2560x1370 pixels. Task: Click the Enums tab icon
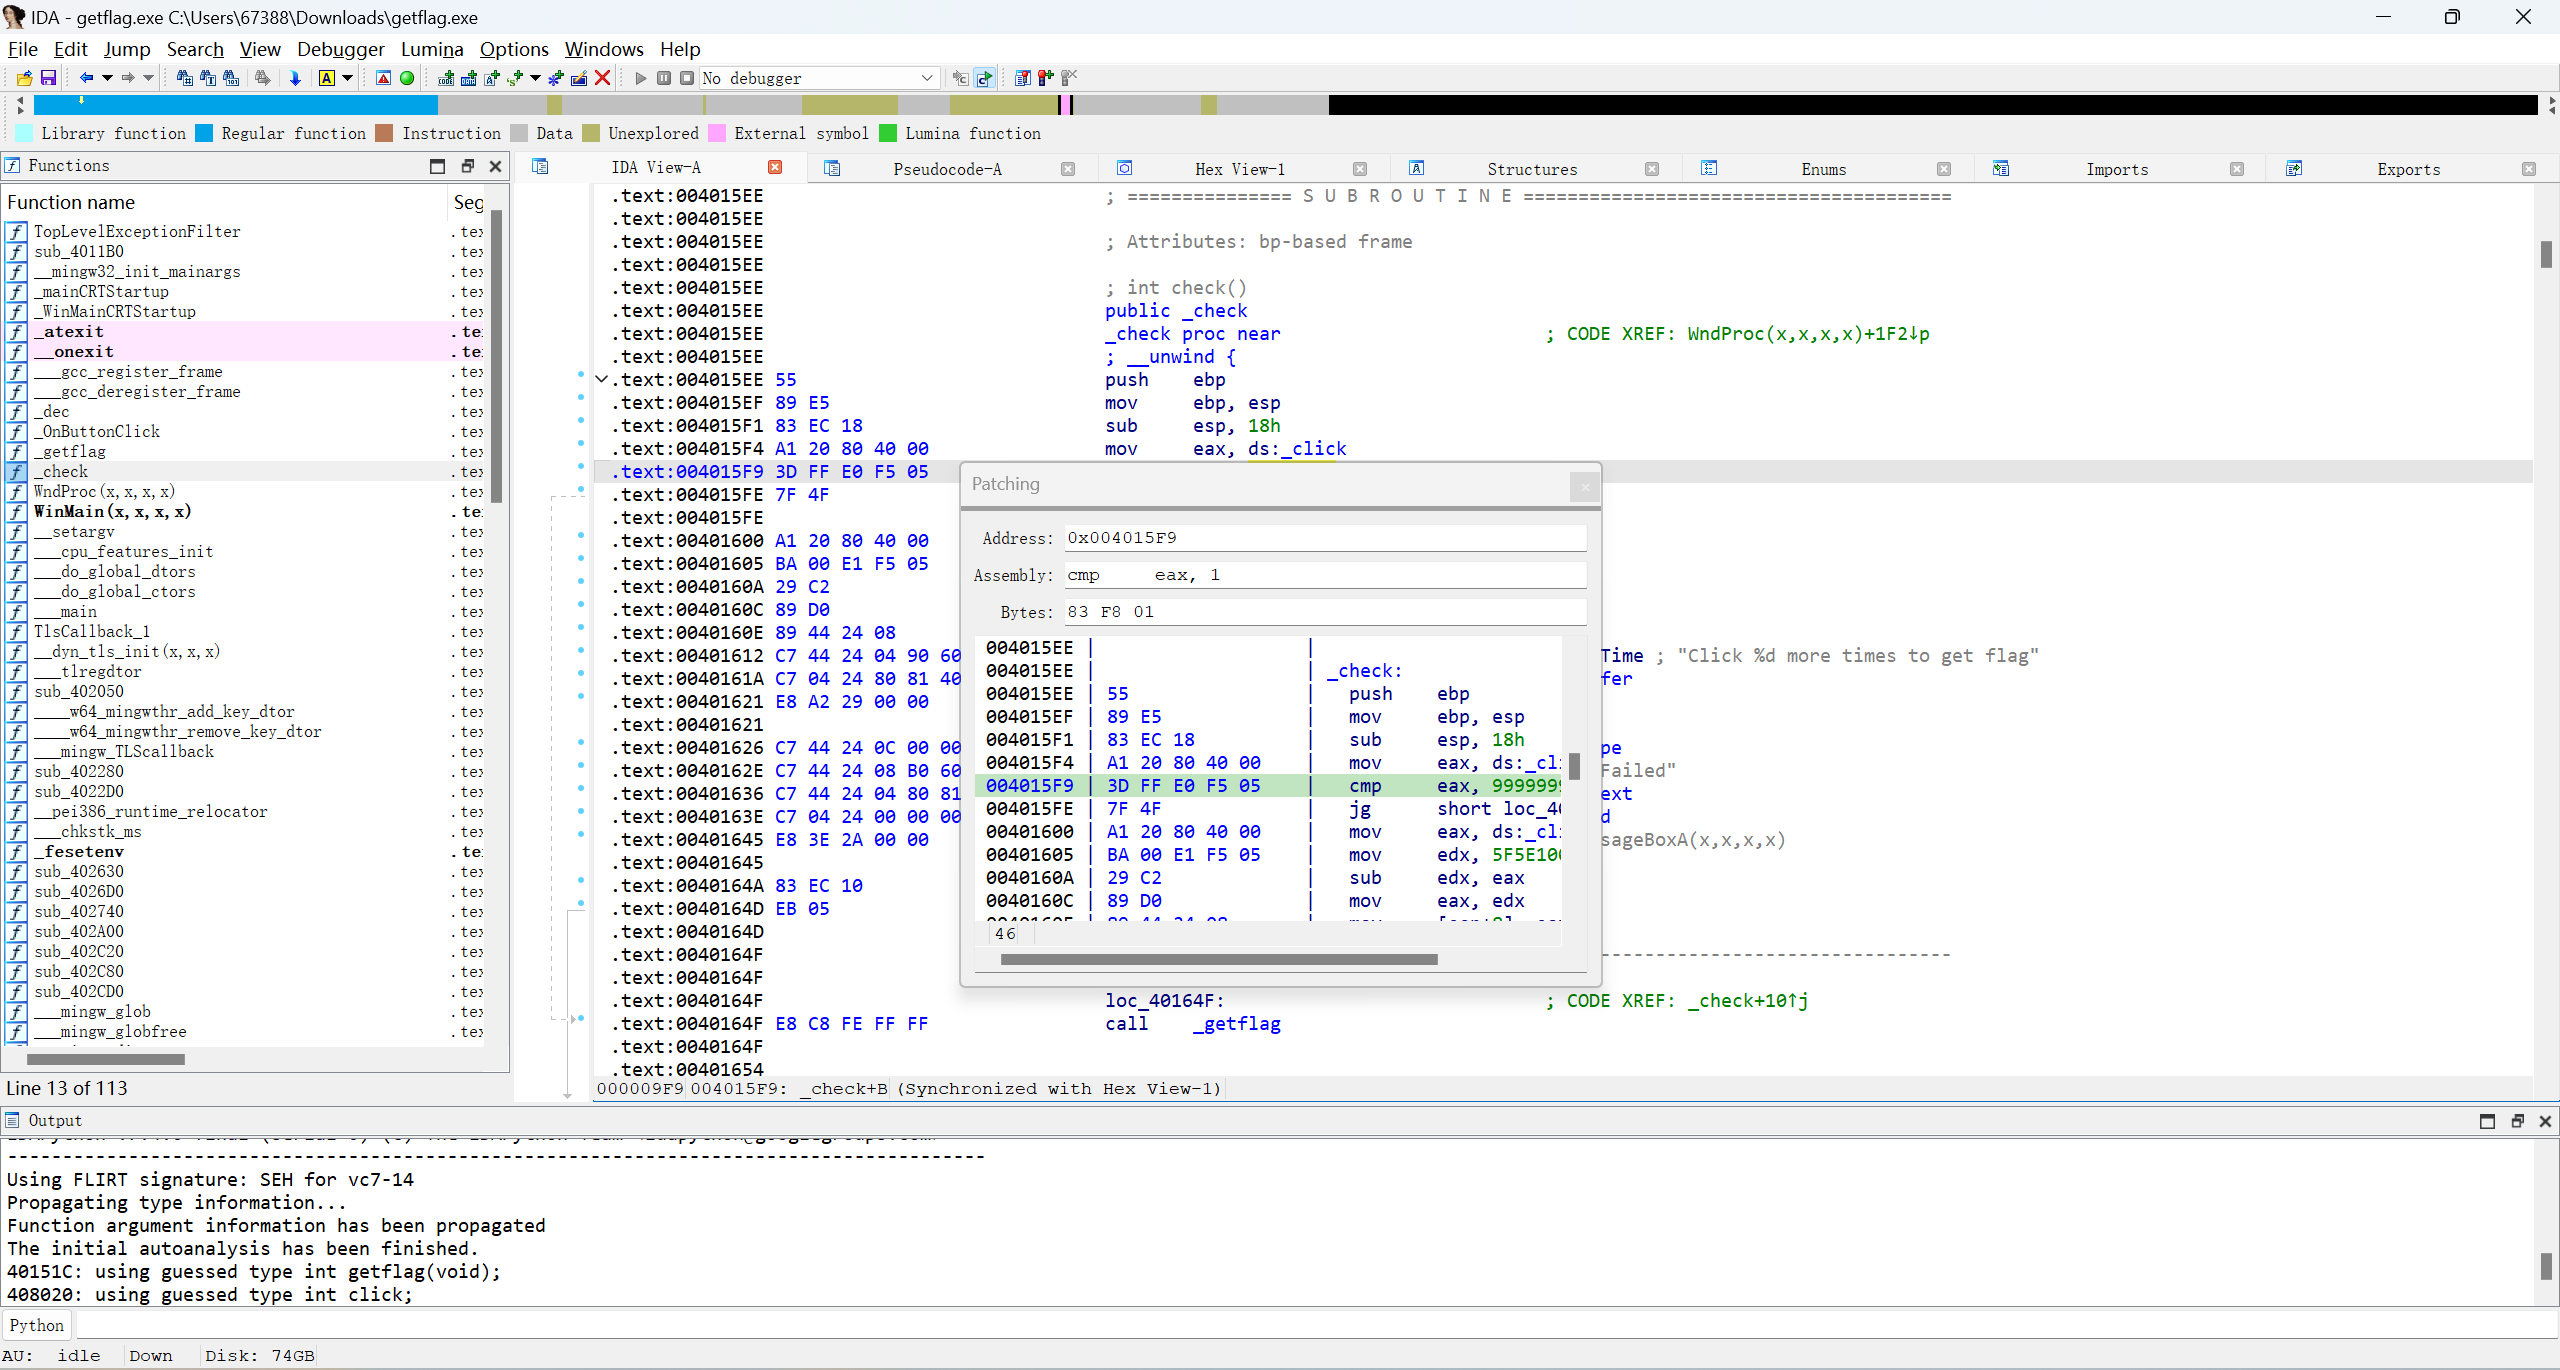pyautogui.click(x=1709, y=168)
